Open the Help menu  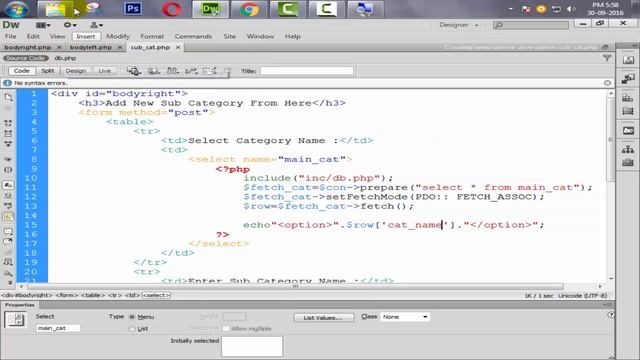coord(293,36)
